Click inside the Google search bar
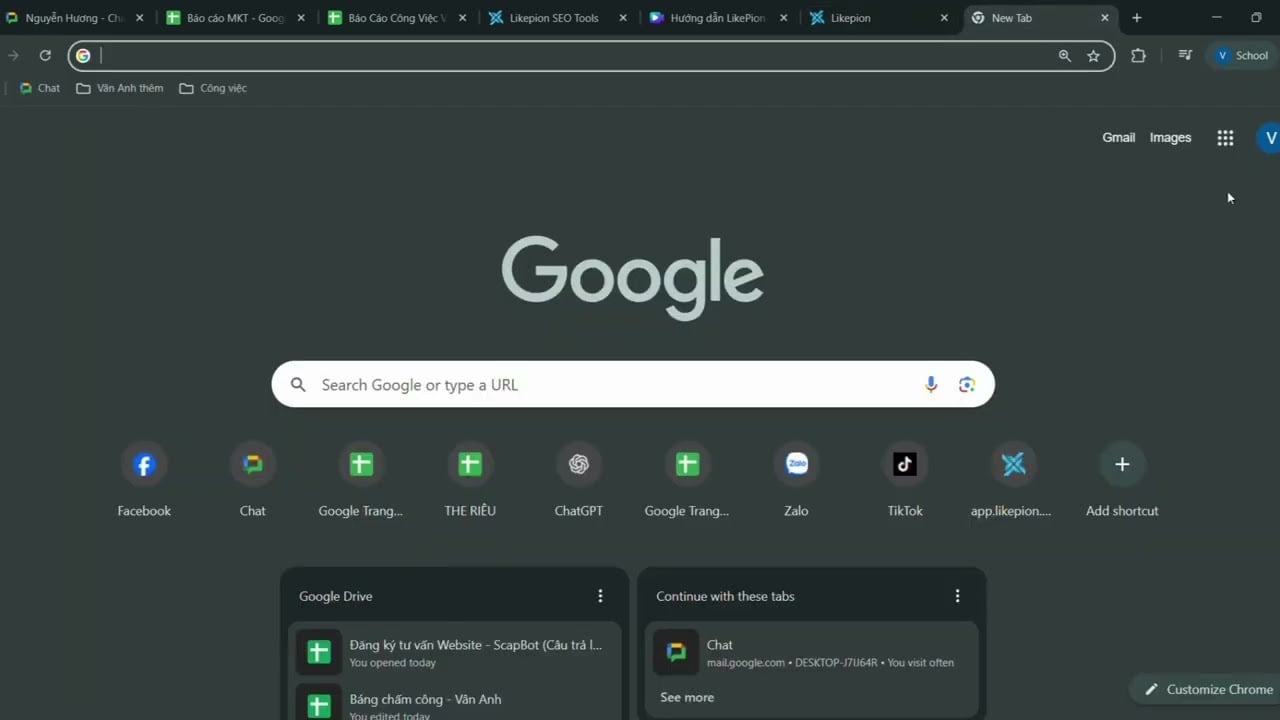The width and height of the screenshot is (1280, 720). (600, 384)
